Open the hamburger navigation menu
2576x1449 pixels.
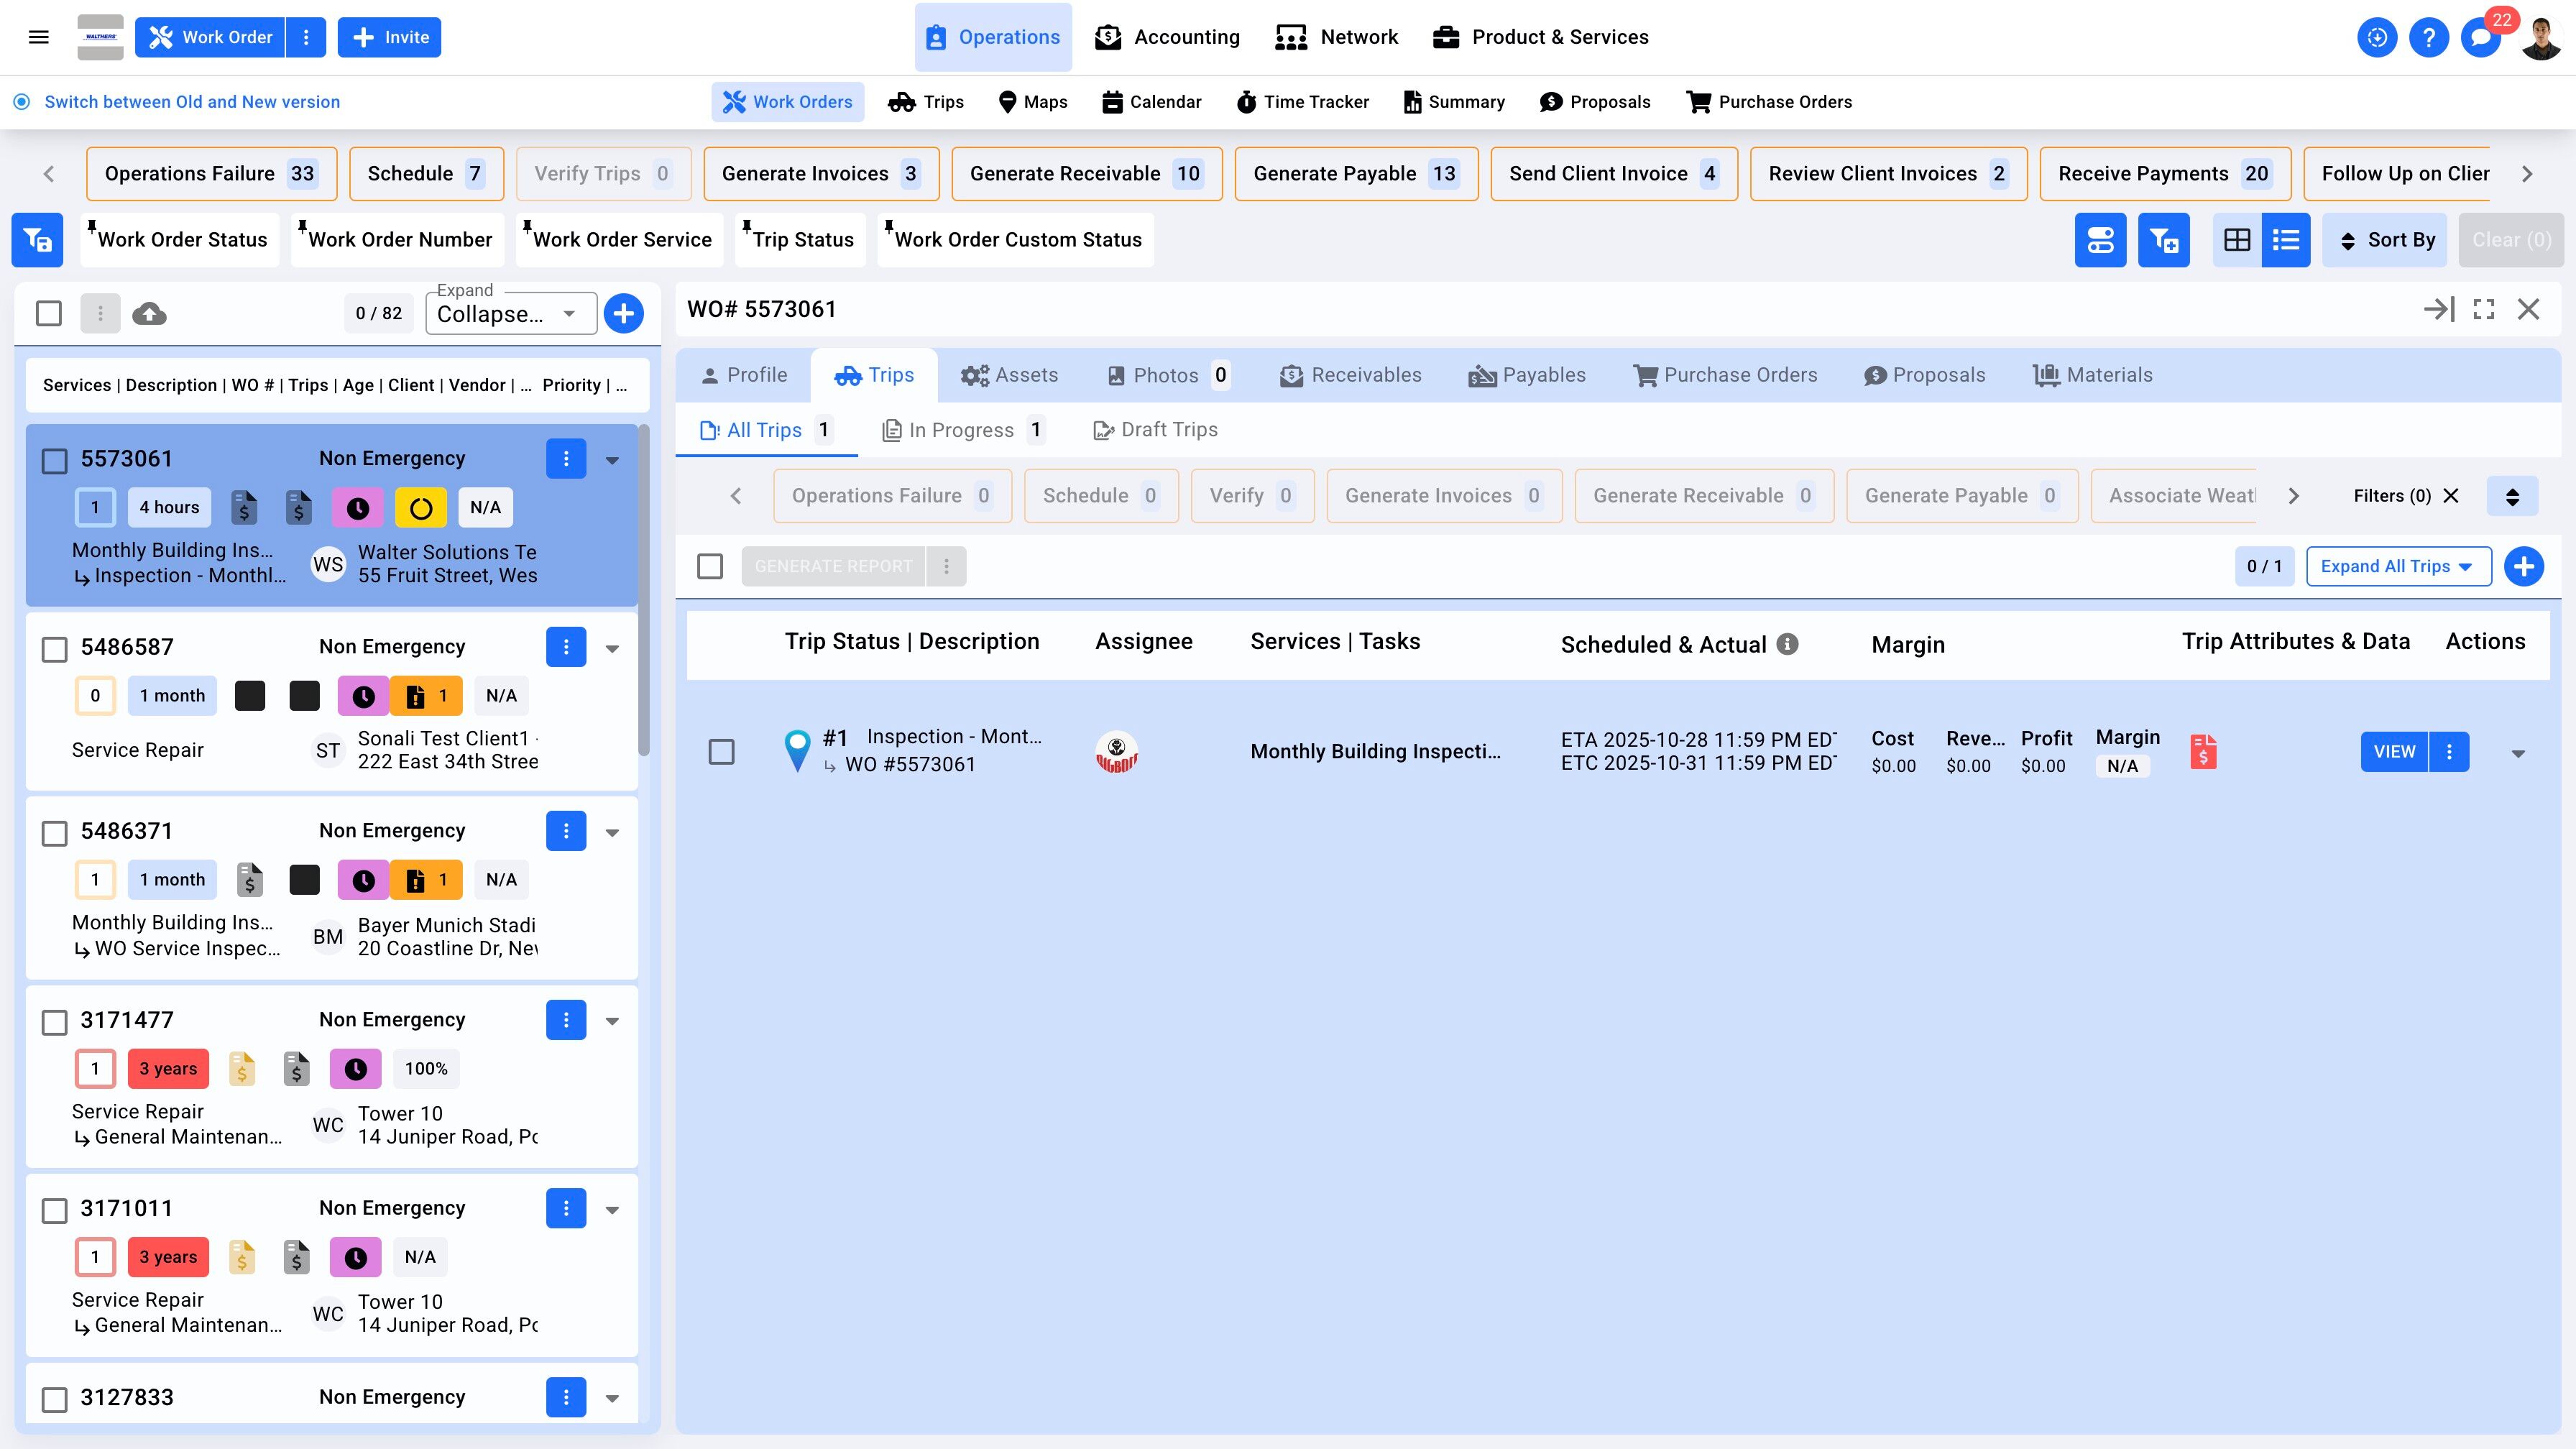39,37
